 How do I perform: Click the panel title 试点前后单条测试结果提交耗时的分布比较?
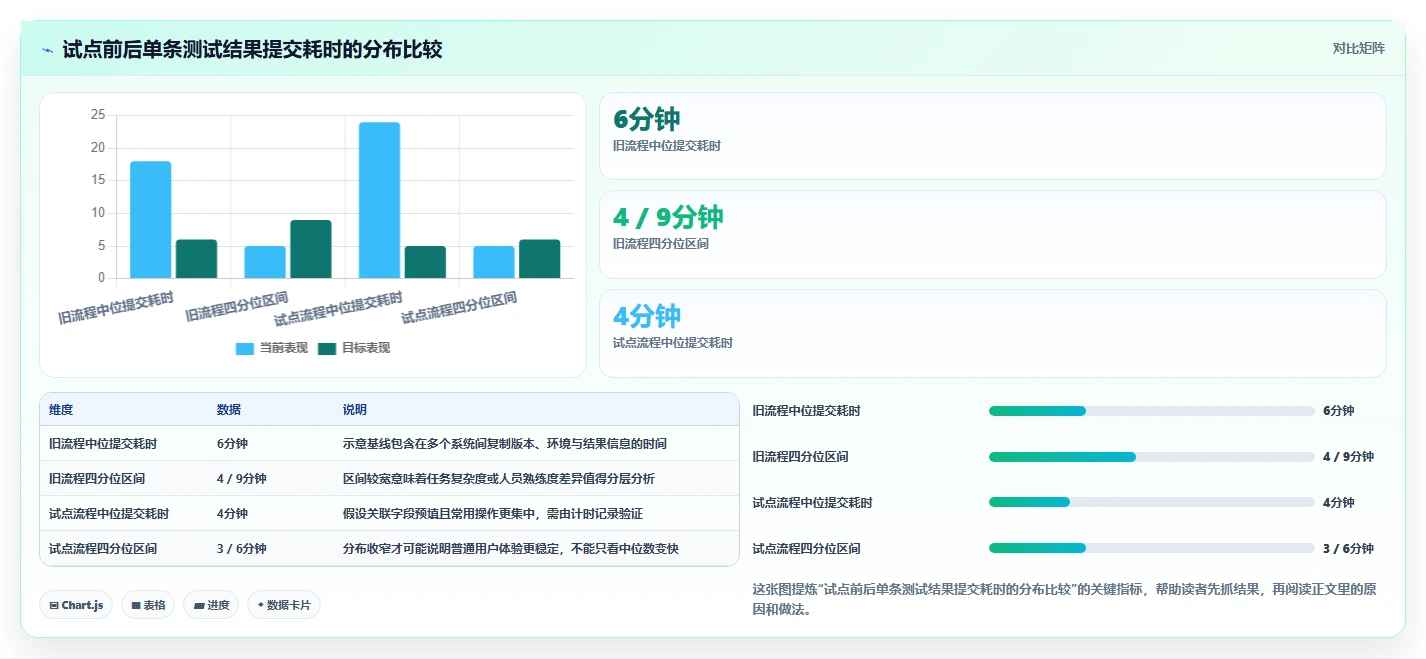(x=252, y=50)
